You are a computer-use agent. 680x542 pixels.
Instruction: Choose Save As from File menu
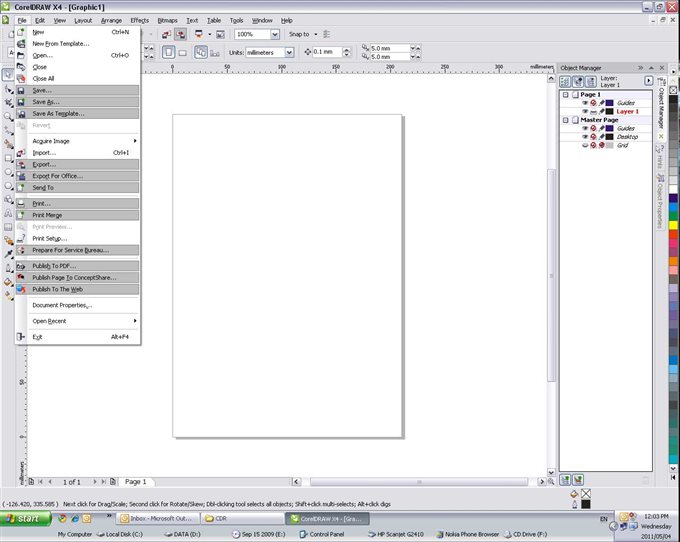pyautogui.click(x=78, y=102)
